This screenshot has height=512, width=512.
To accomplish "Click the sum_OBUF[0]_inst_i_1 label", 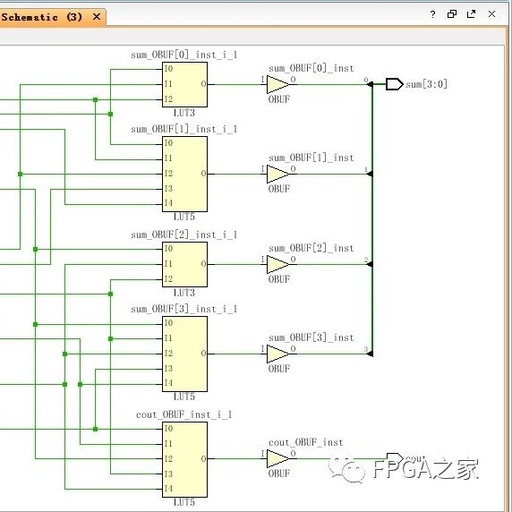I will tap(184, 55).
